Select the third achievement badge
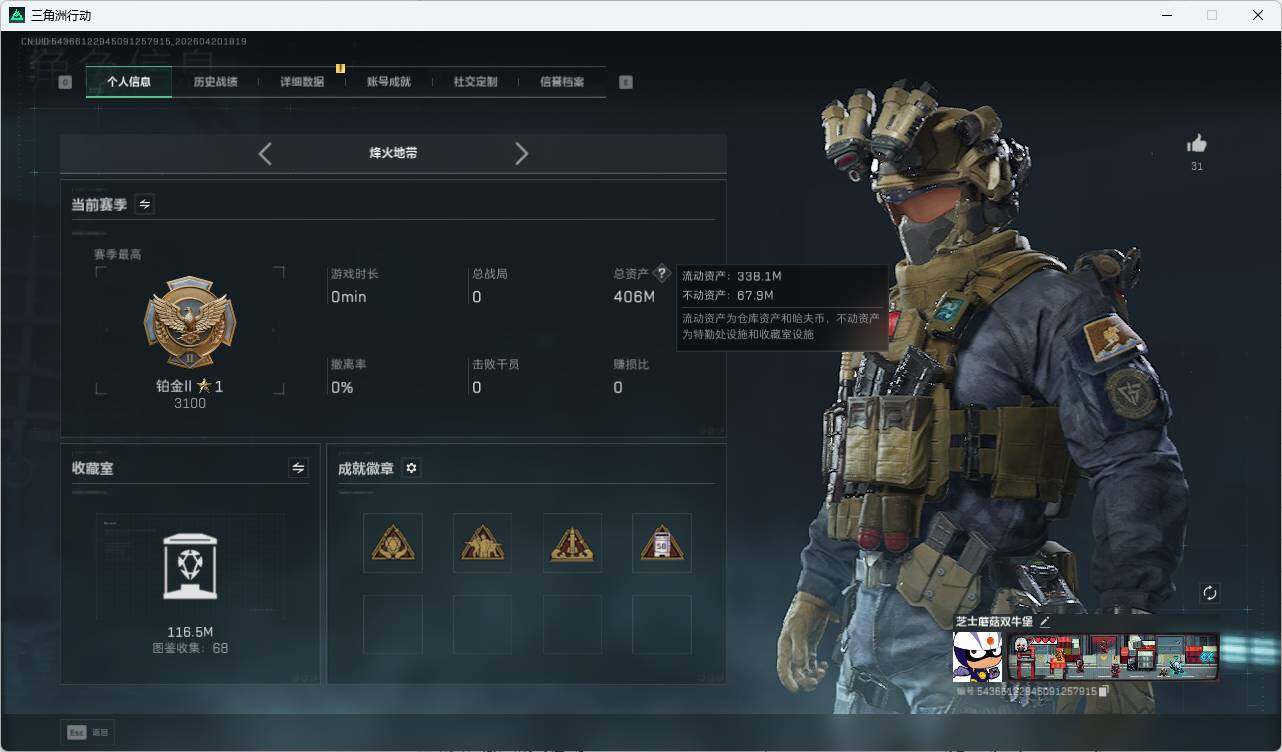This screenshot has width=1282, height=752. pos(572,543)
